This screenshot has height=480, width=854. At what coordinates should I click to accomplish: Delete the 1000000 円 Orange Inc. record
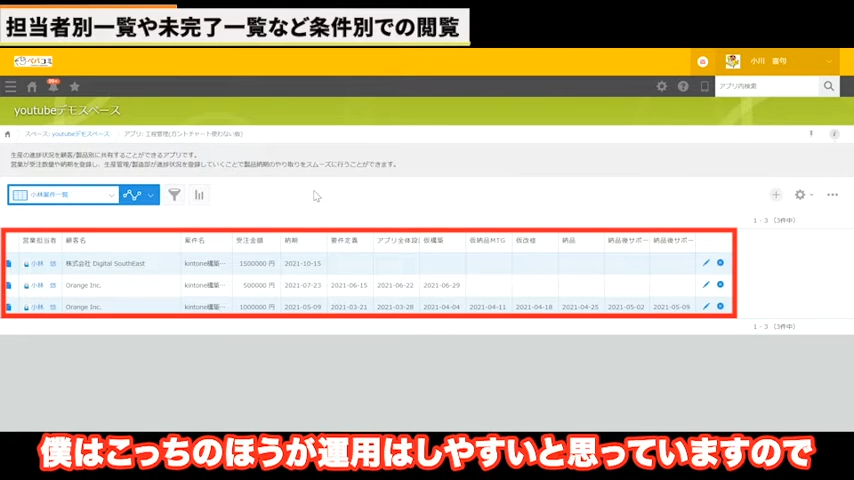pos(720,306)
